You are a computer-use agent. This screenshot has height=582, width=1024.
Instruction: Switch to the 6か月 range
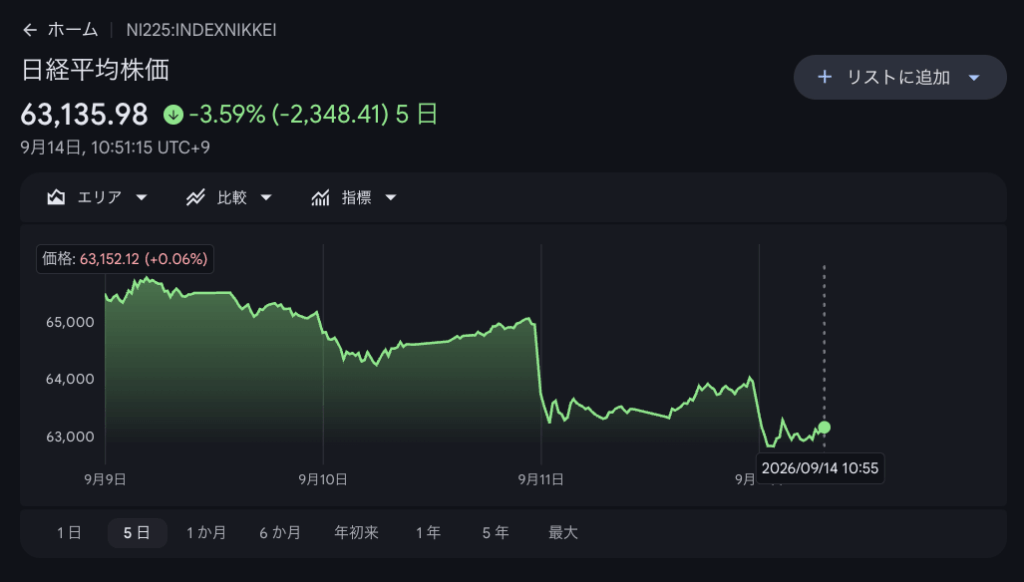(280, 533)
